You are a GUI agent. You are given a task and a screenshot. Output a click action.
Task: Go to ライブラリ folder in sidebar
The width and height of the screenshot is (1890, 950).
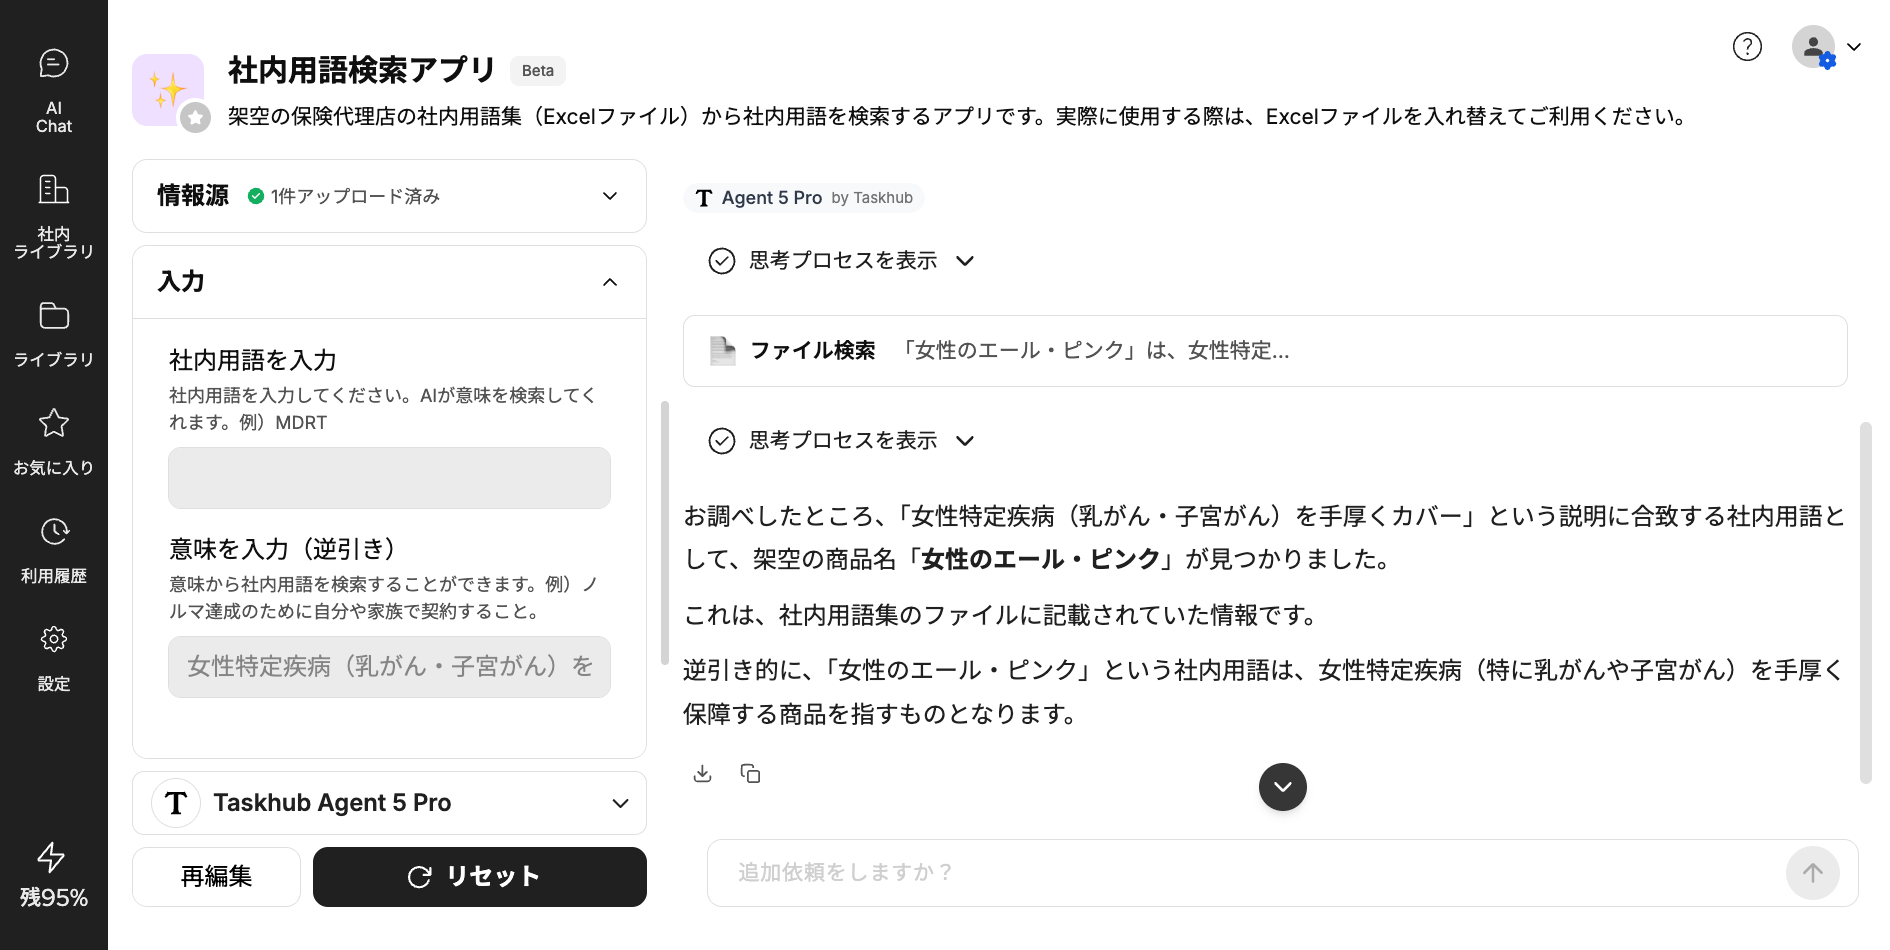click(x=54, y=333)
